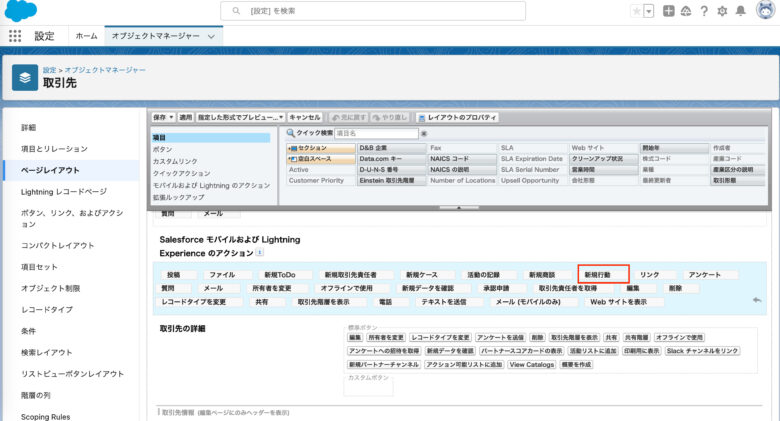
Task: Select the カスタムリンク palette category
Action: pos(175,161)
